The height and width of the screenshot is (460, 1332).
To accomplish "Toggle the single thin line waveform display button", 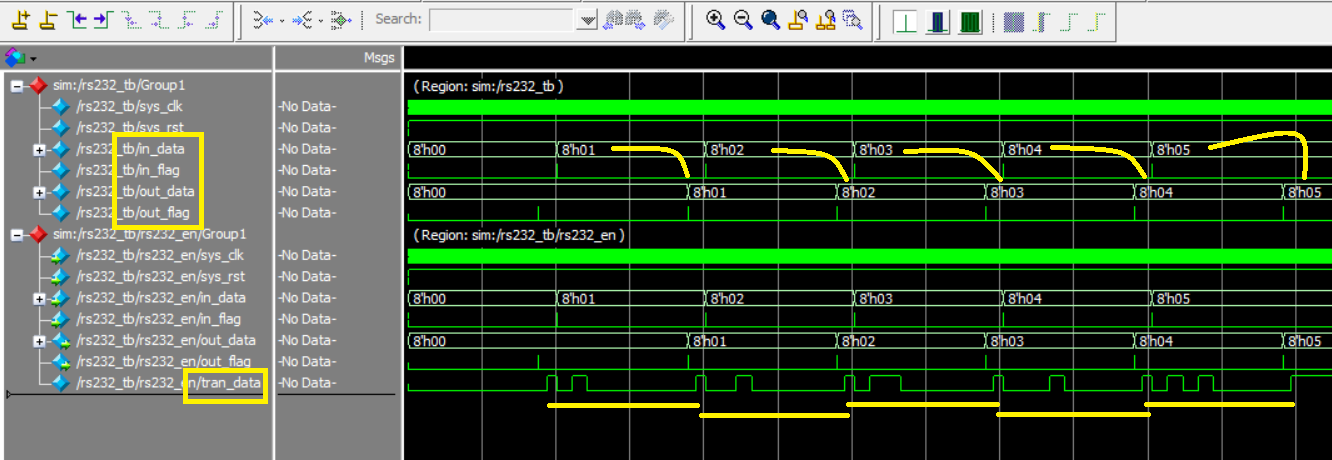I will click(905, 21).
